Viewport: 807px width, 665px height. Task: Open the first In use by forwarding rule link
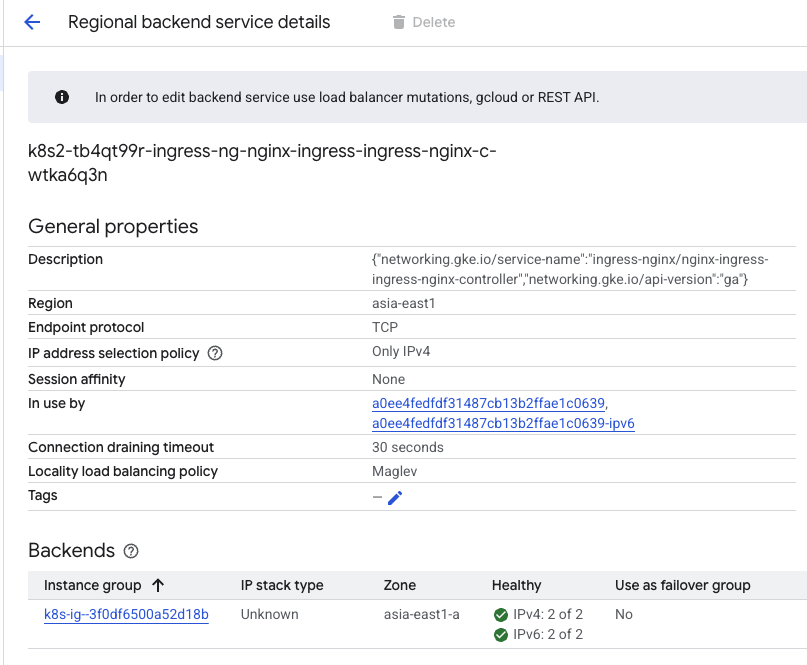(488, 403)
